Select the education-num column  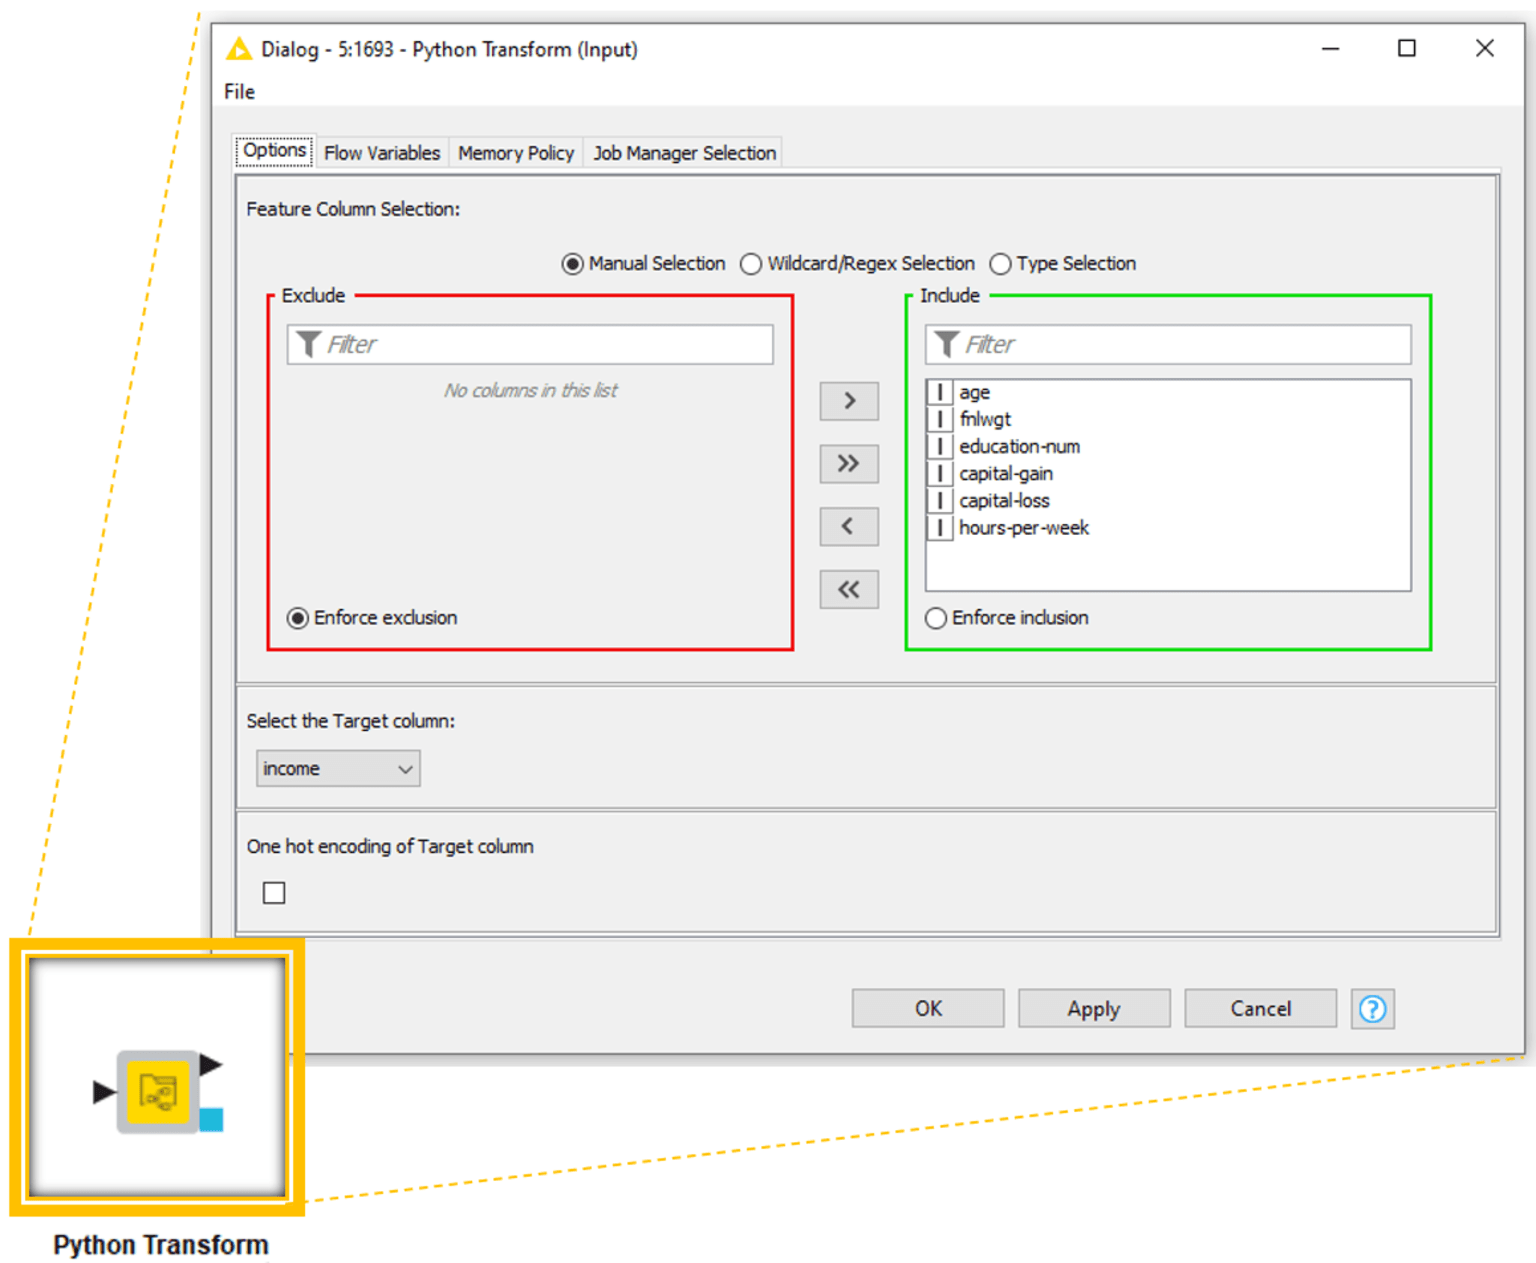(x=1168, y=446)
